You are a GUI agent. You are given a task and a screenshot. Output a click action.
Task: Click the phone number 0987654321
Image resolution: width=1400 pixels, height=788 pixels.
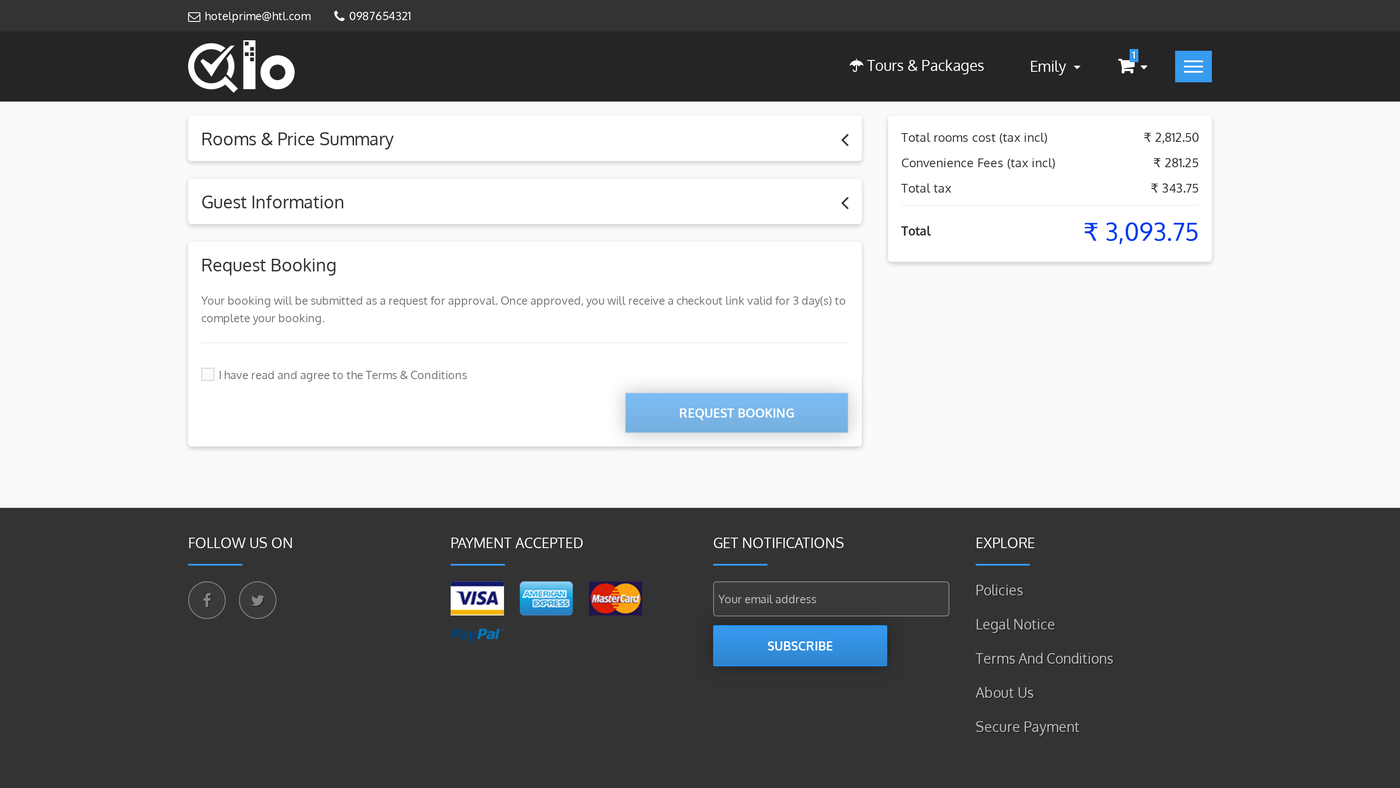(380, 16)
